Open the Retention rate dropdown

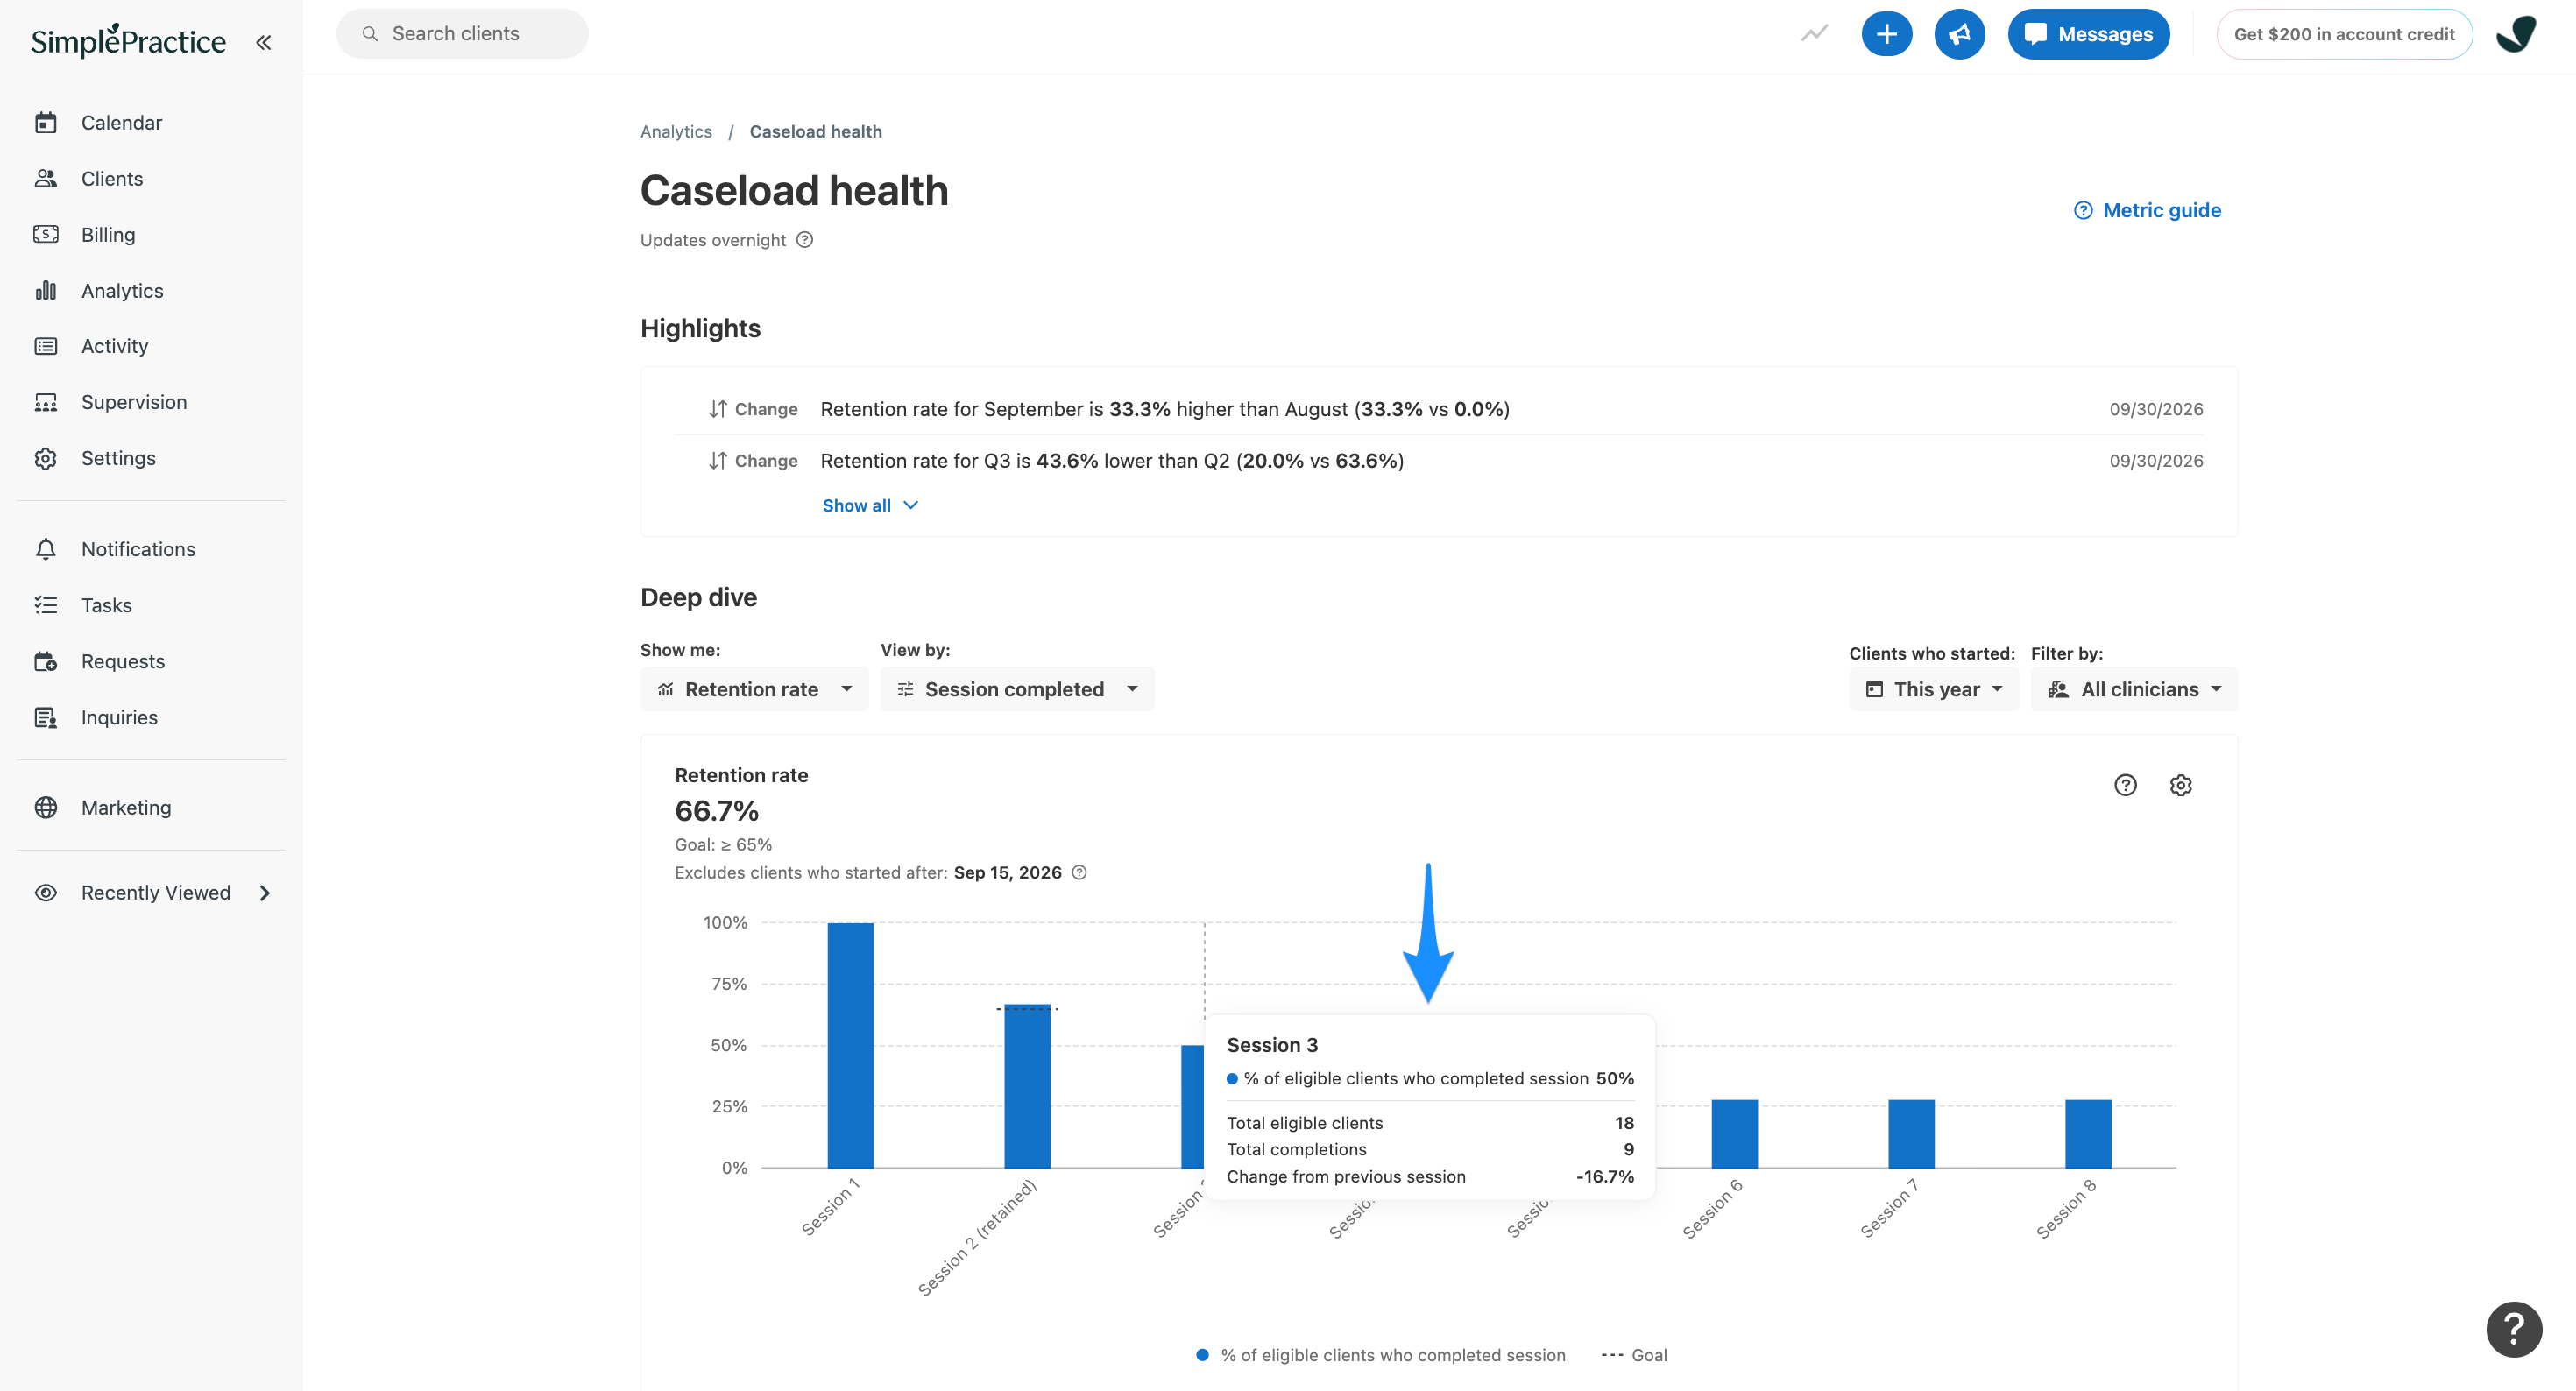754,689
